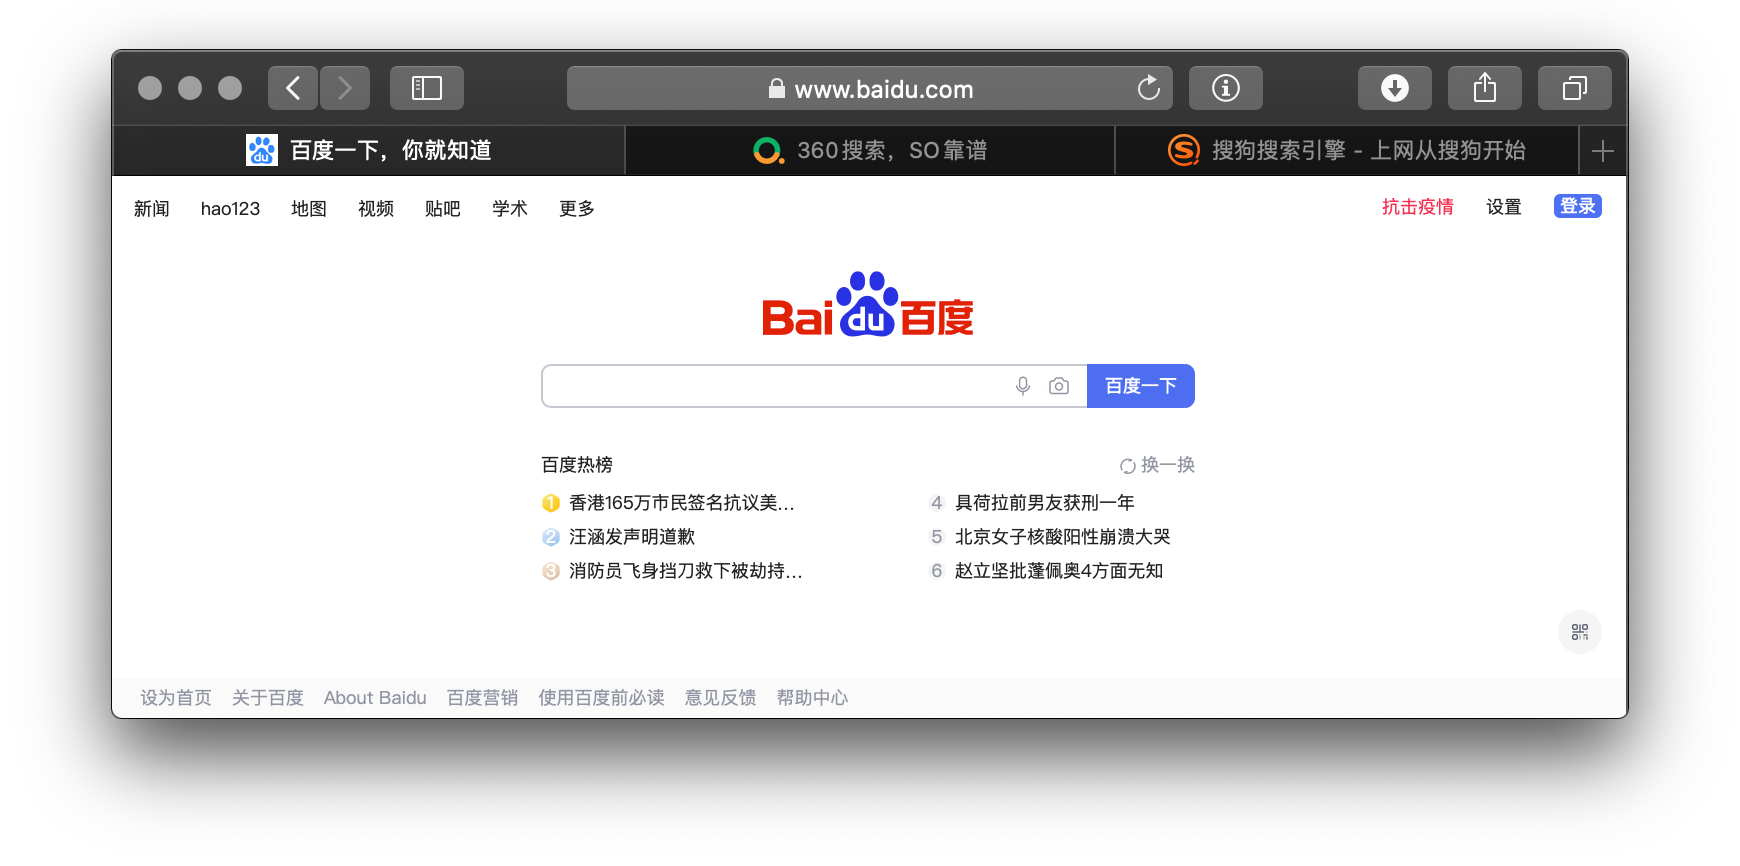The height and width of the screenshot is (866, 1740).
Task: Open hot item 汪涵发声明道歉
Action: (632, 537)
